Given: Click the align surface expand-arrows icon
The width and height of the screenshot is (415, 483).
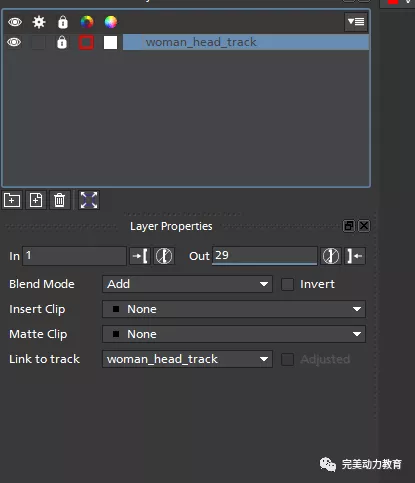Looking at the screenshot, I should pos(89,200).
